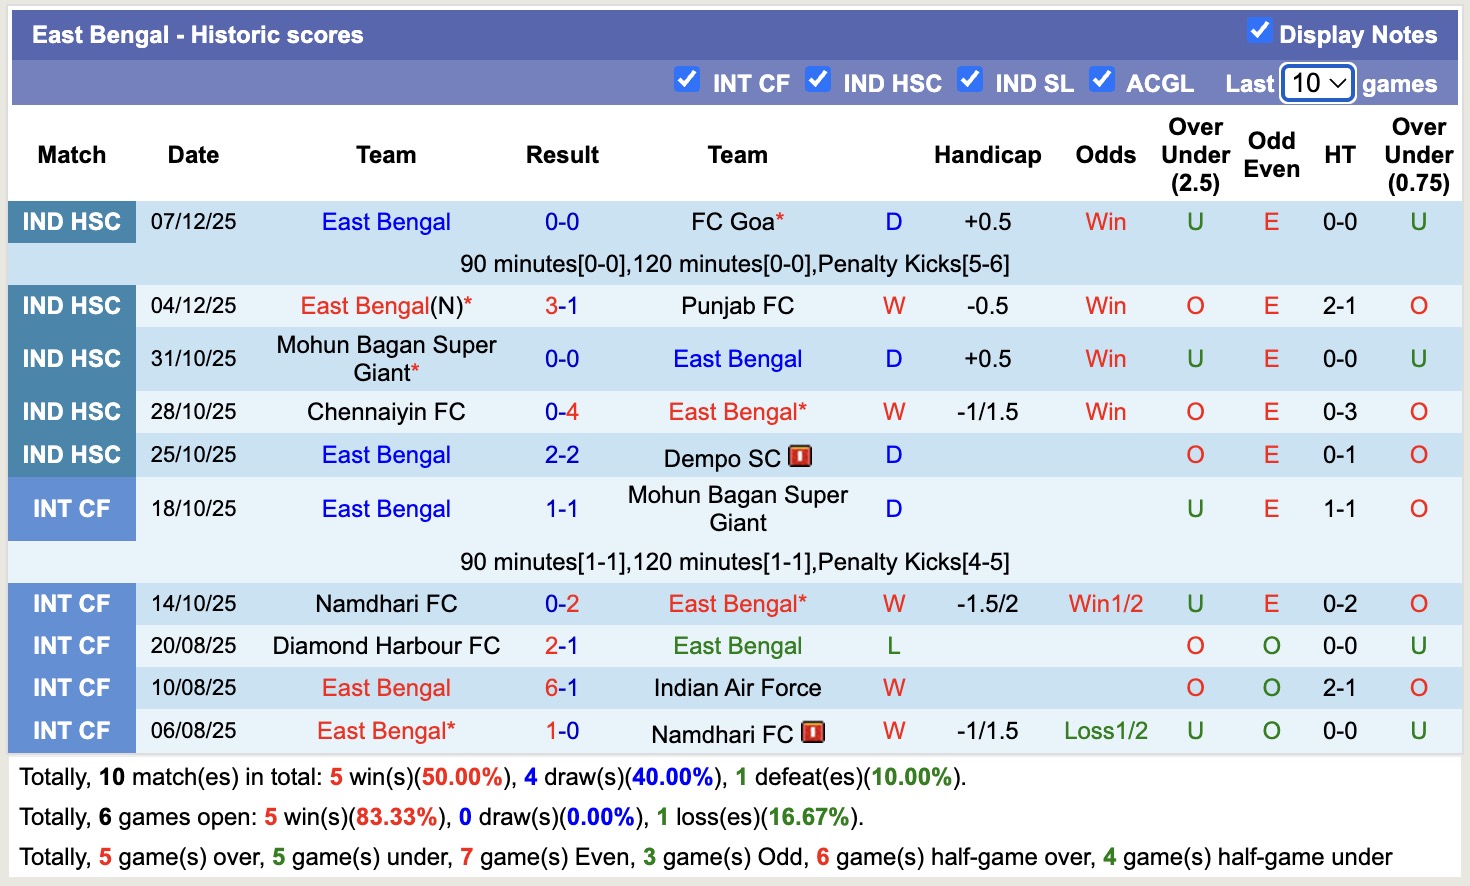Click the INT CF badge for the Diamond Harbour match

pos(71,645)
